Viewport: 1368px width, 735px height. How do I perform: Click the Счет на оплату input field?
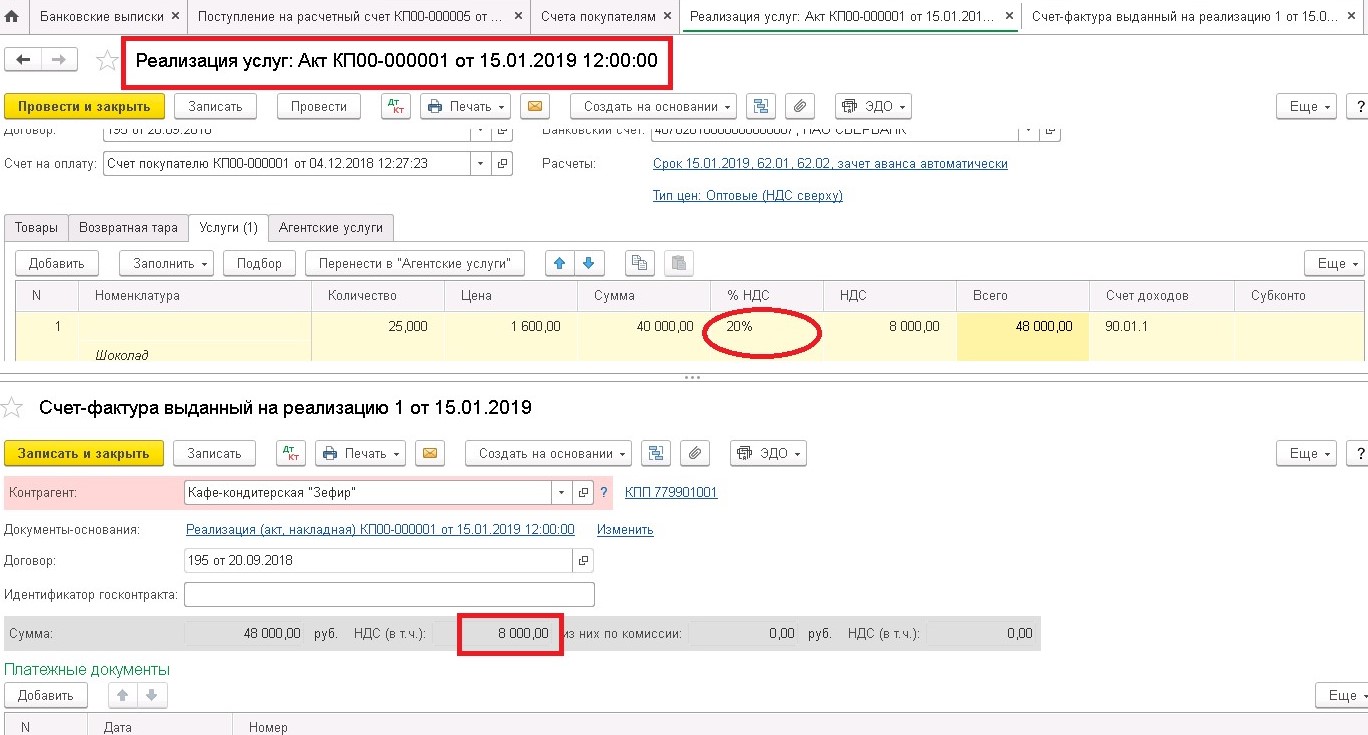click(x=286, y=164)
